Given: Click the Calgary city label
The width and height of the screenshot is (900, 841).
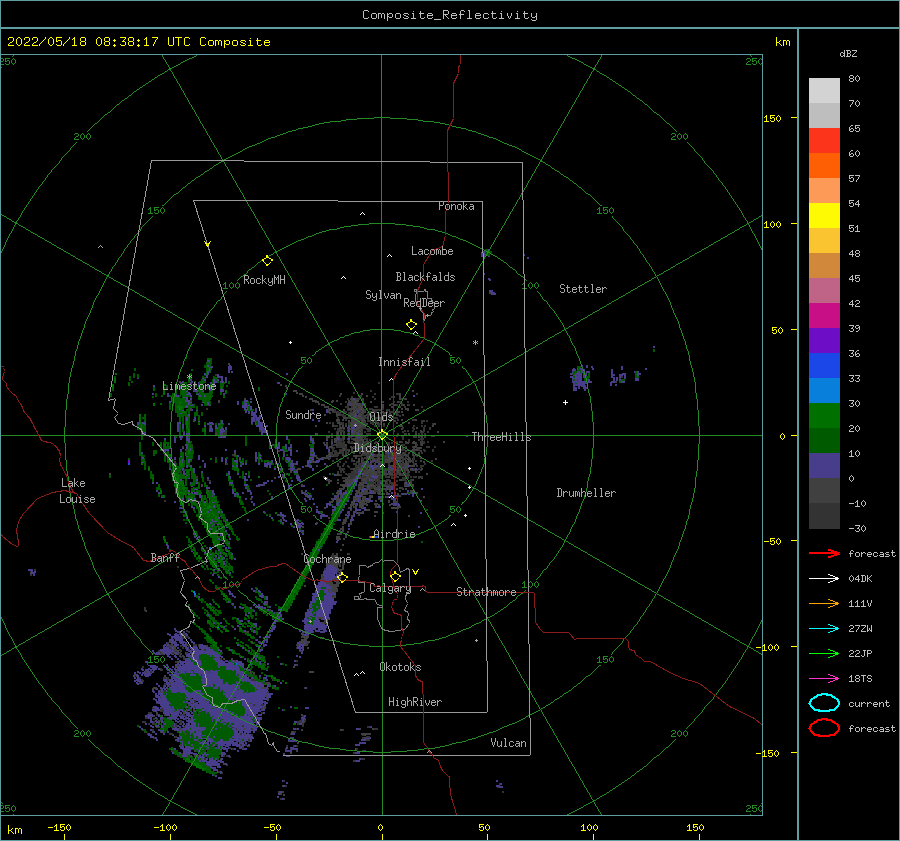Looking at the screenshot, I should [x=390, y=588].
